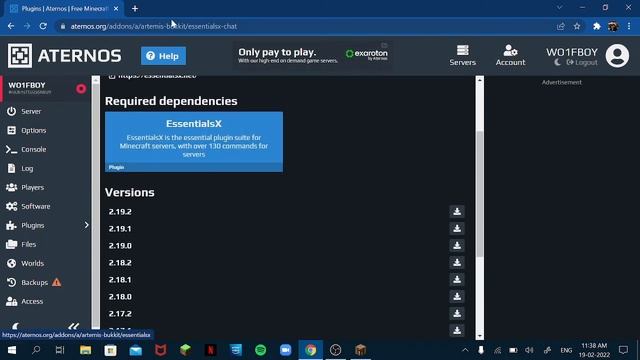Open the EssentialsX dependency card
Screen dimensions: 640x360
[194, 142]
